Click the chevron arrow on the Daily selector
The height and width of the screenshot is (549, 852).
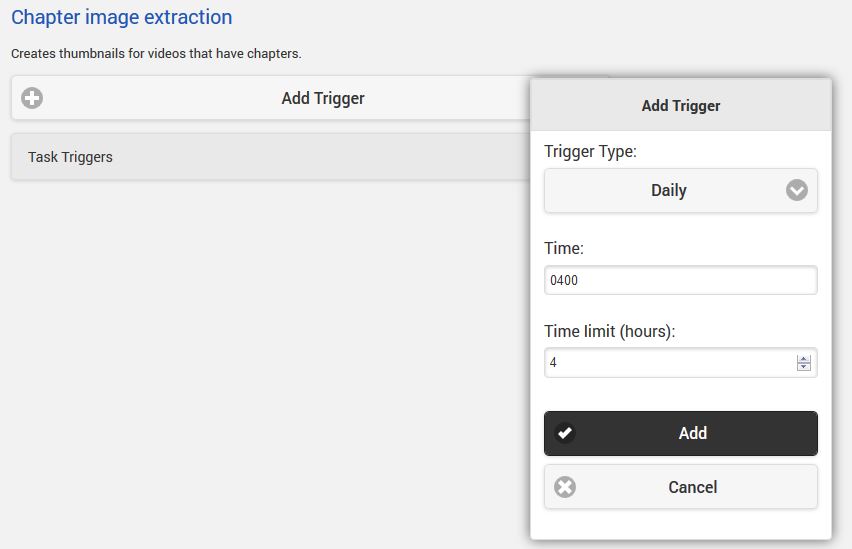pos(796,190)
